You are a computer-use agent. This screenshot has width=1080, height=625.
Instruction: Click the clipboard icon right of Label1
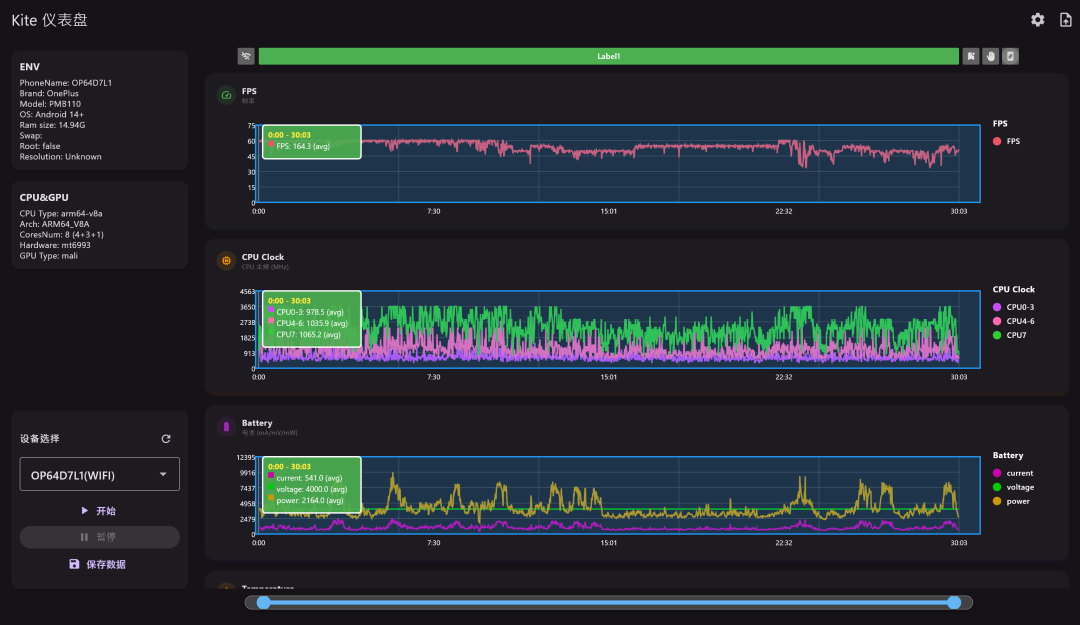(x=1010, y=57)
